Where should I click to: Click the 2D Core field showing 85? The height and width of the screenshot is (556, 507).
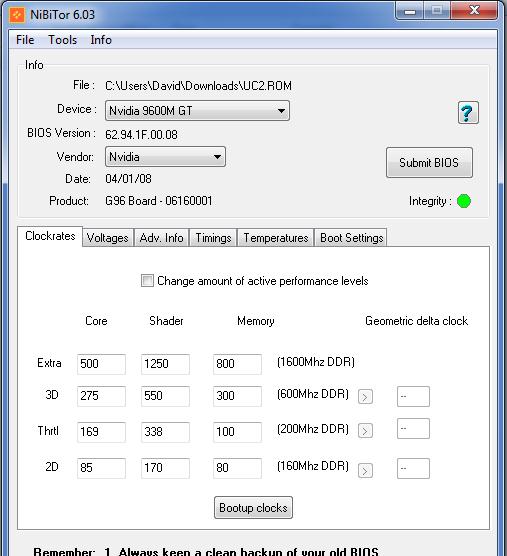pyautogui.click(x=101, y=468)
